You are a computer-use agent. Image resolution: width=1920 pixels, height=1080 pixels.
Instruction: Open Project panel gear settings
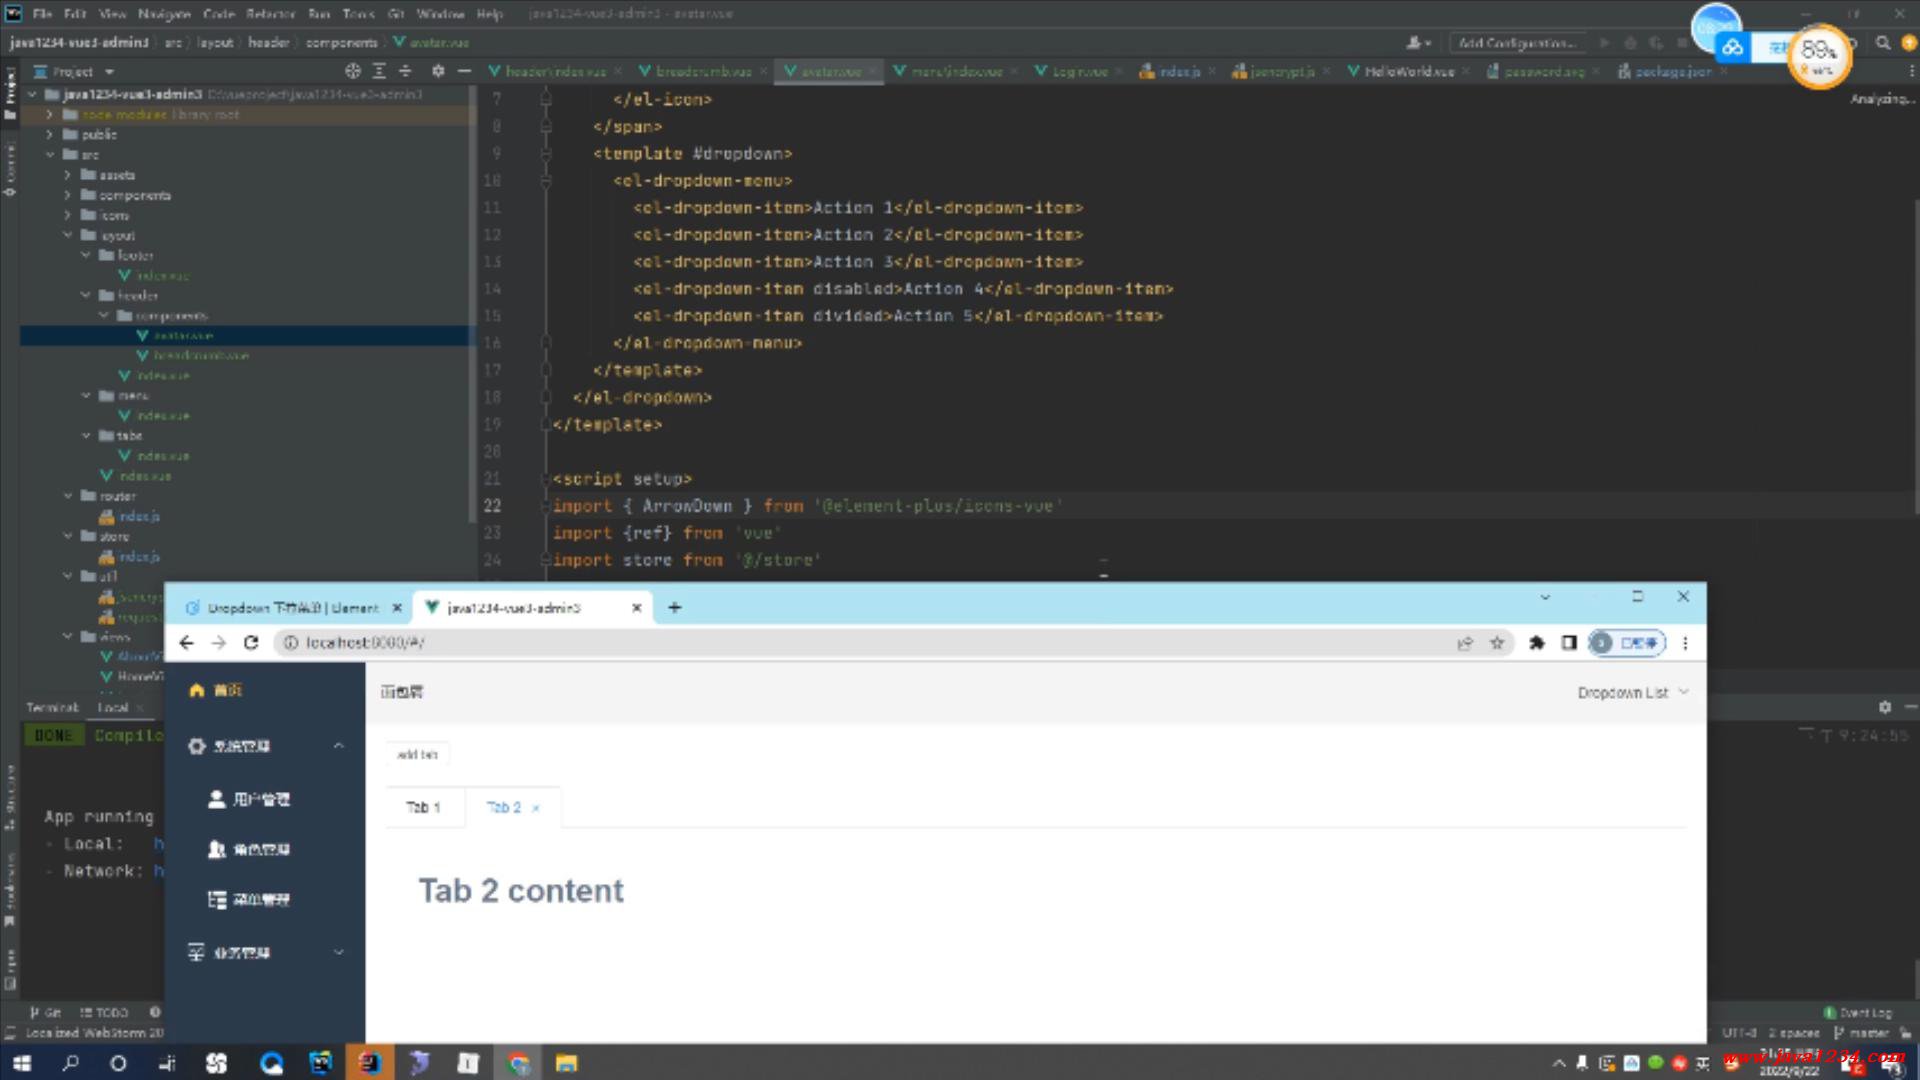point(438,71)
